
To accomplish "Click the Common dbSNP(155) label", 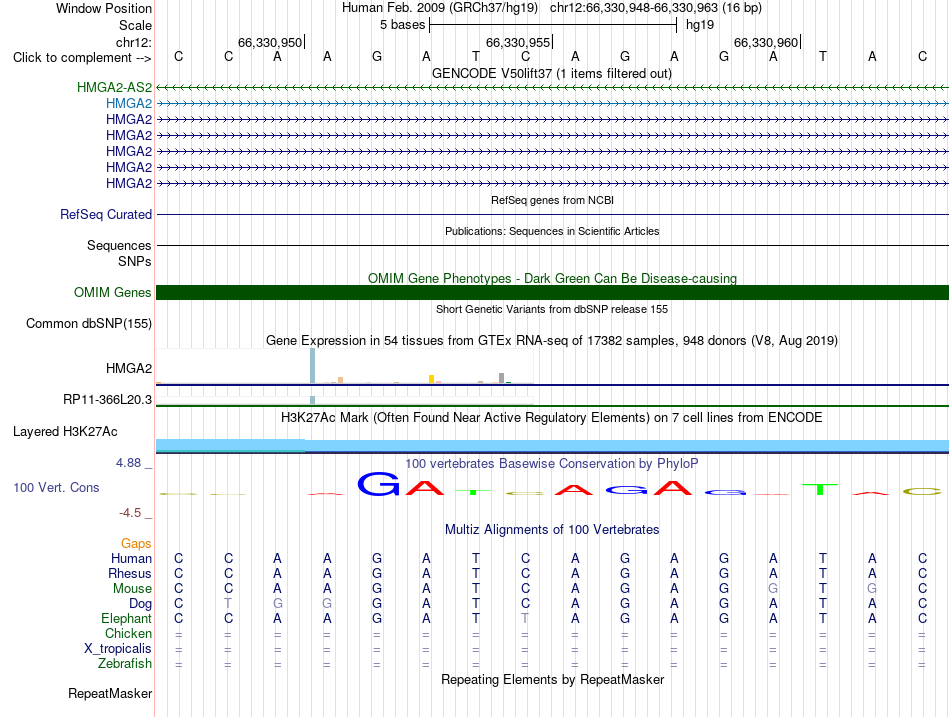I will [x=89, y=324].
